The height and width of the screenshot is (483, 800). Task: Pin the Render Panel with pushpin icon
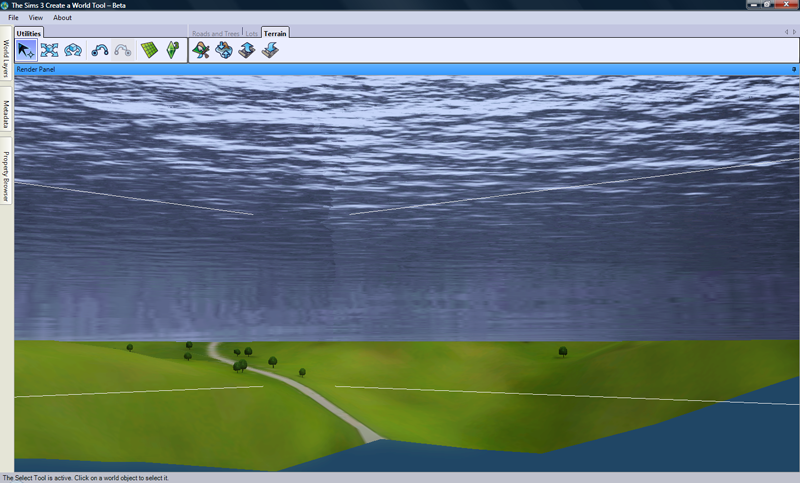pyautogui.click(x=794, y=69)
